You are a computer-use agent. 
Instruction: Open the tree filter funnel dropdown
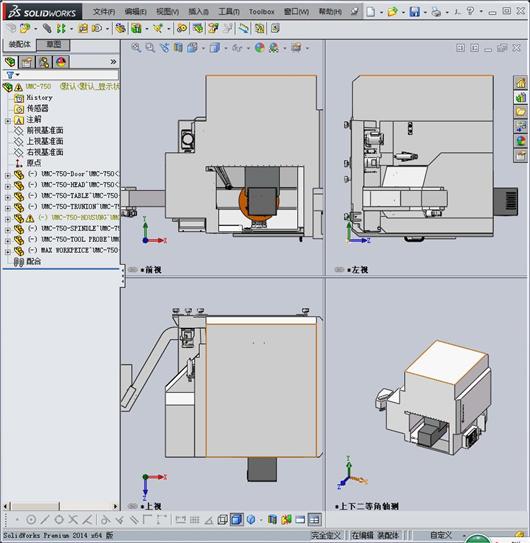point(12,75)
